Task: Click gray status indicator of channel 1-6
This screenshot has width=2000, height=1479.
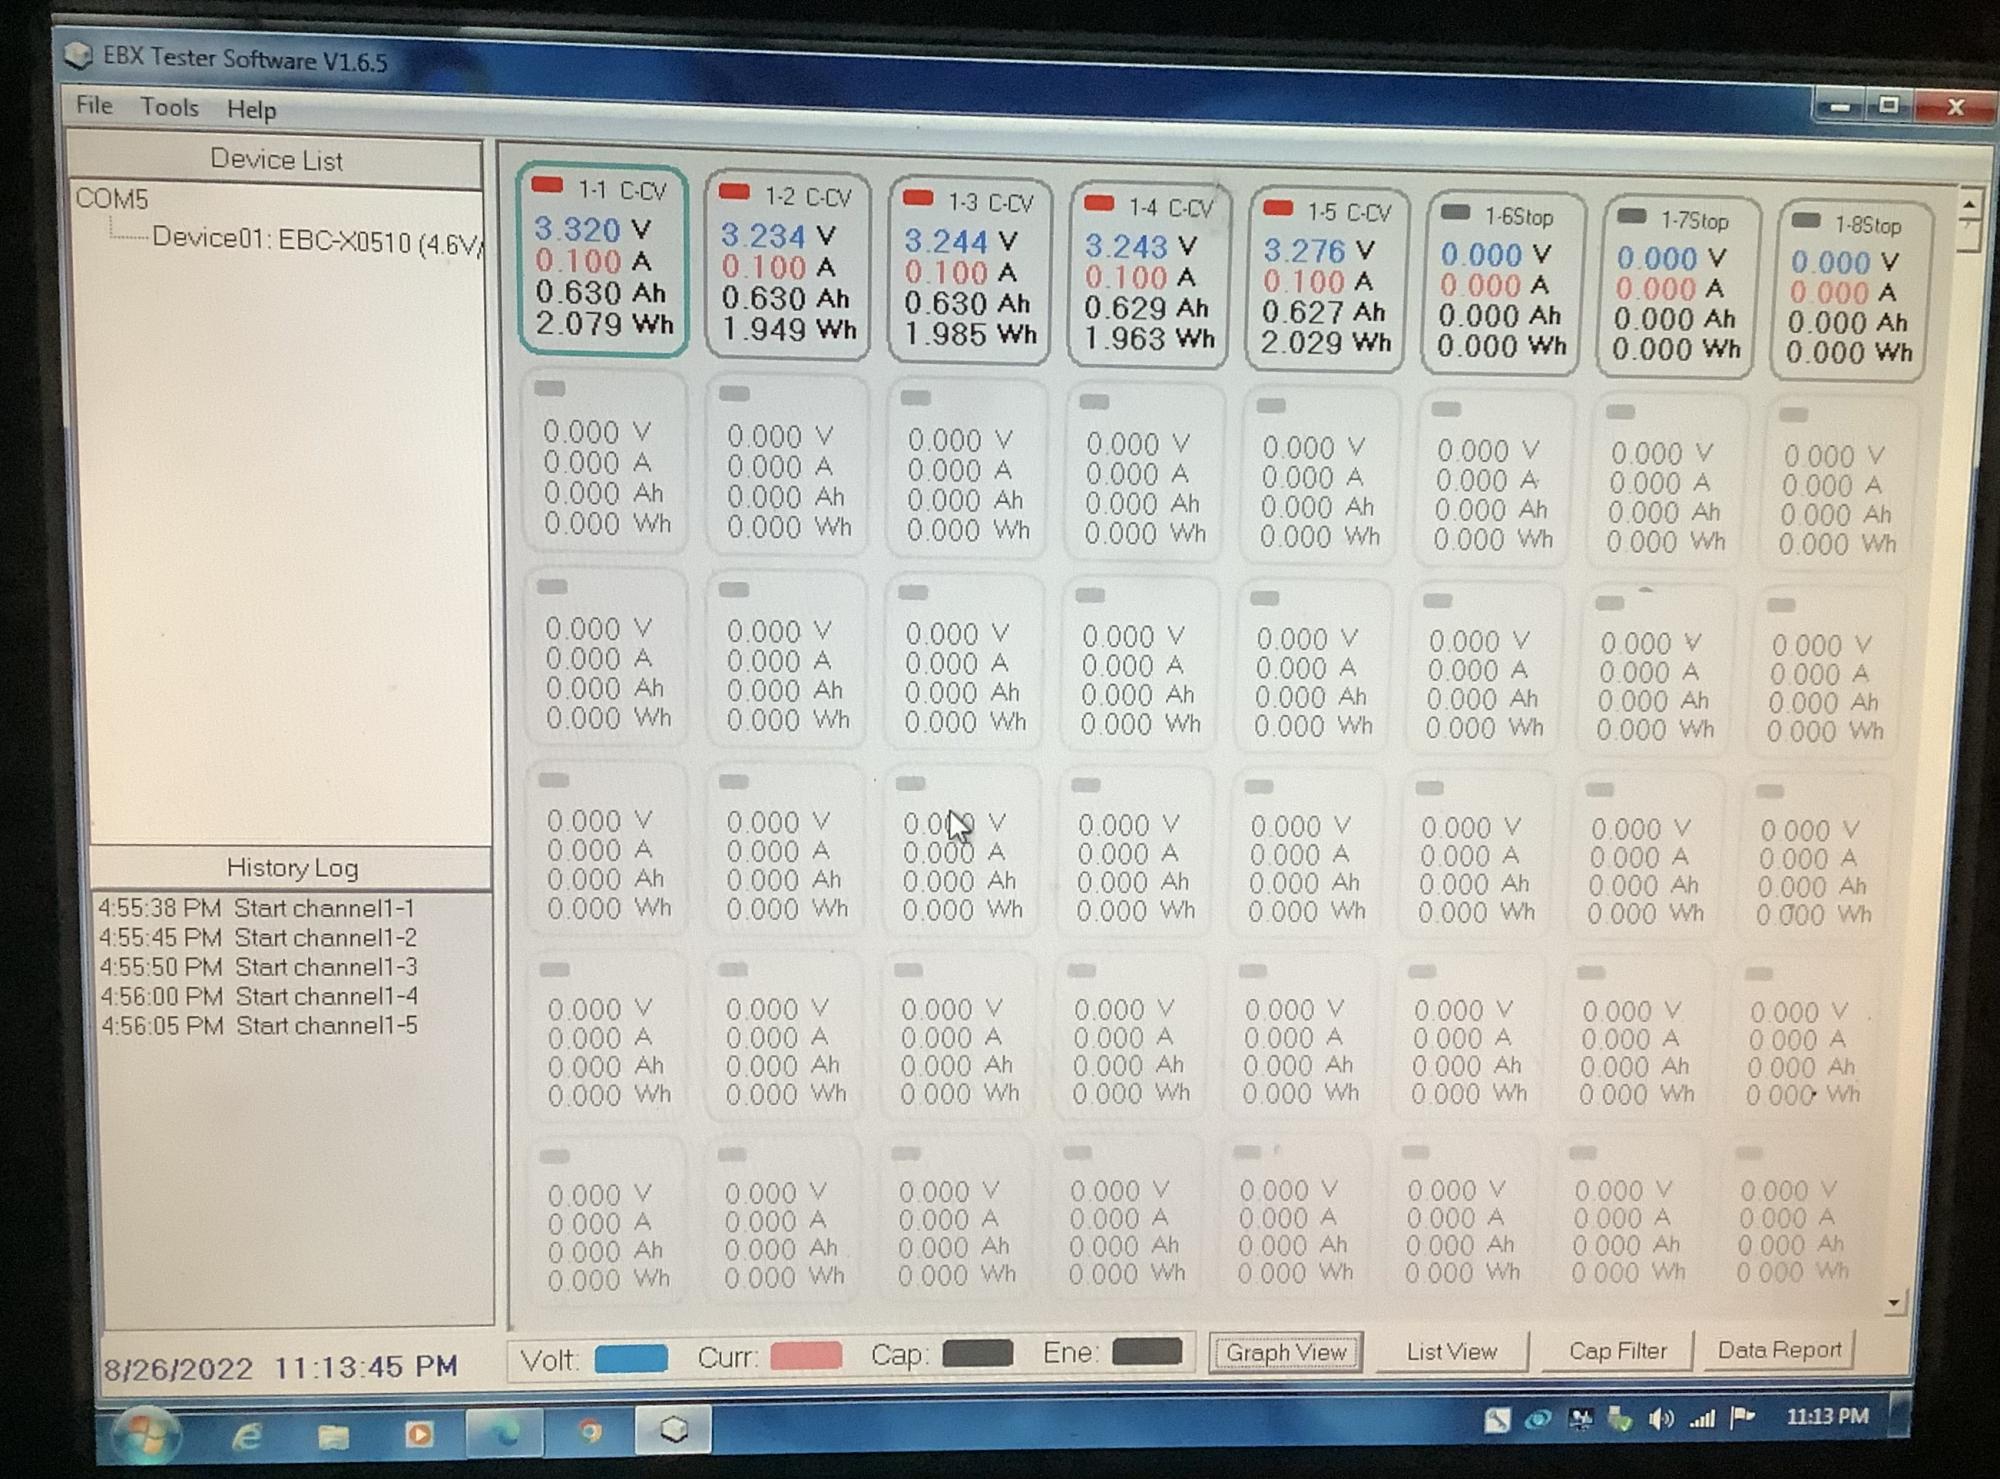Action: coord(1455,213)
